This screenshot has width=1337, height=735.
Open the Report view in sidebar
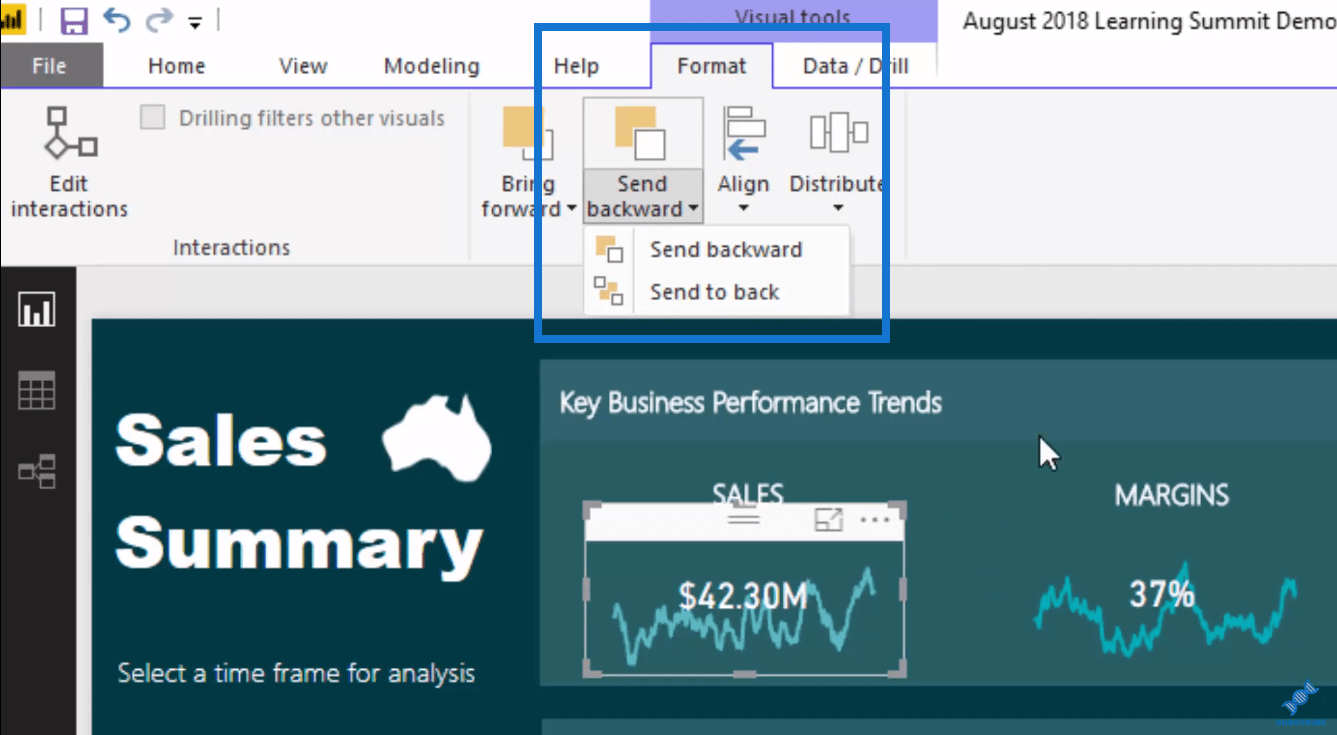(x=37, y=311)
